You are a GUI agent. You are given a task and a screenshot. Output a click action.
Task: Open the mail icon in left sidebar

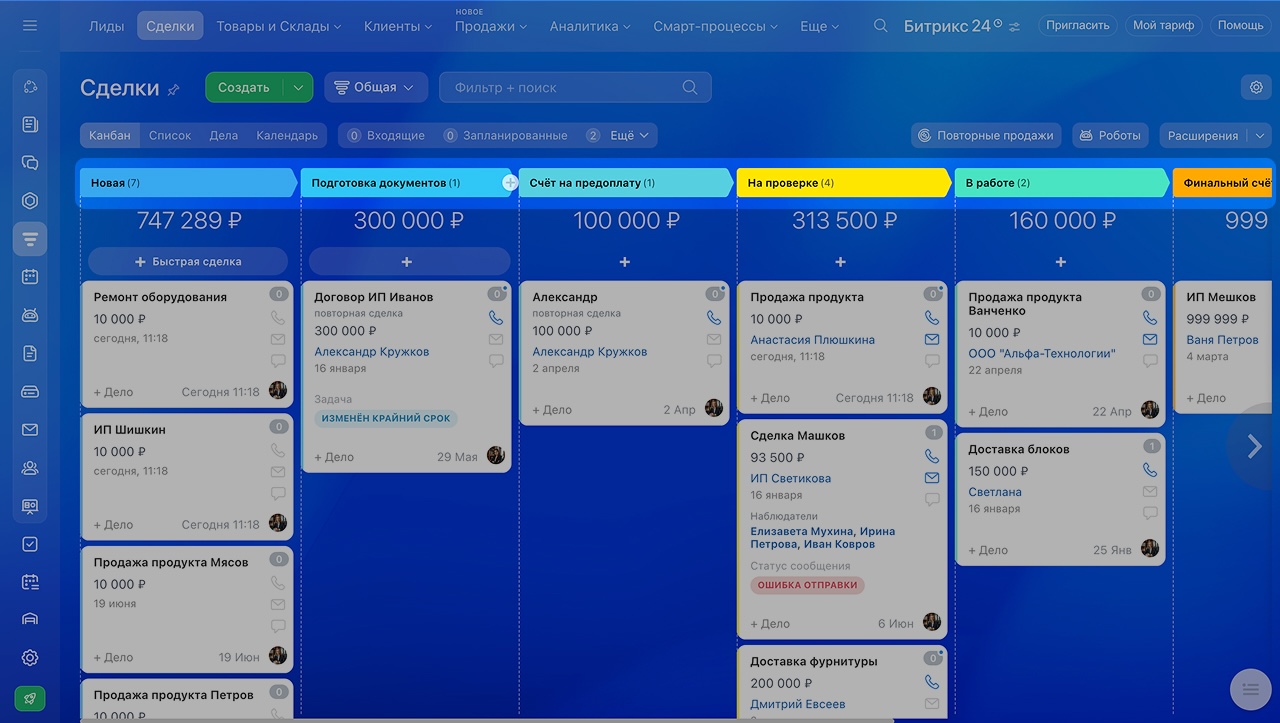point(30,430)
